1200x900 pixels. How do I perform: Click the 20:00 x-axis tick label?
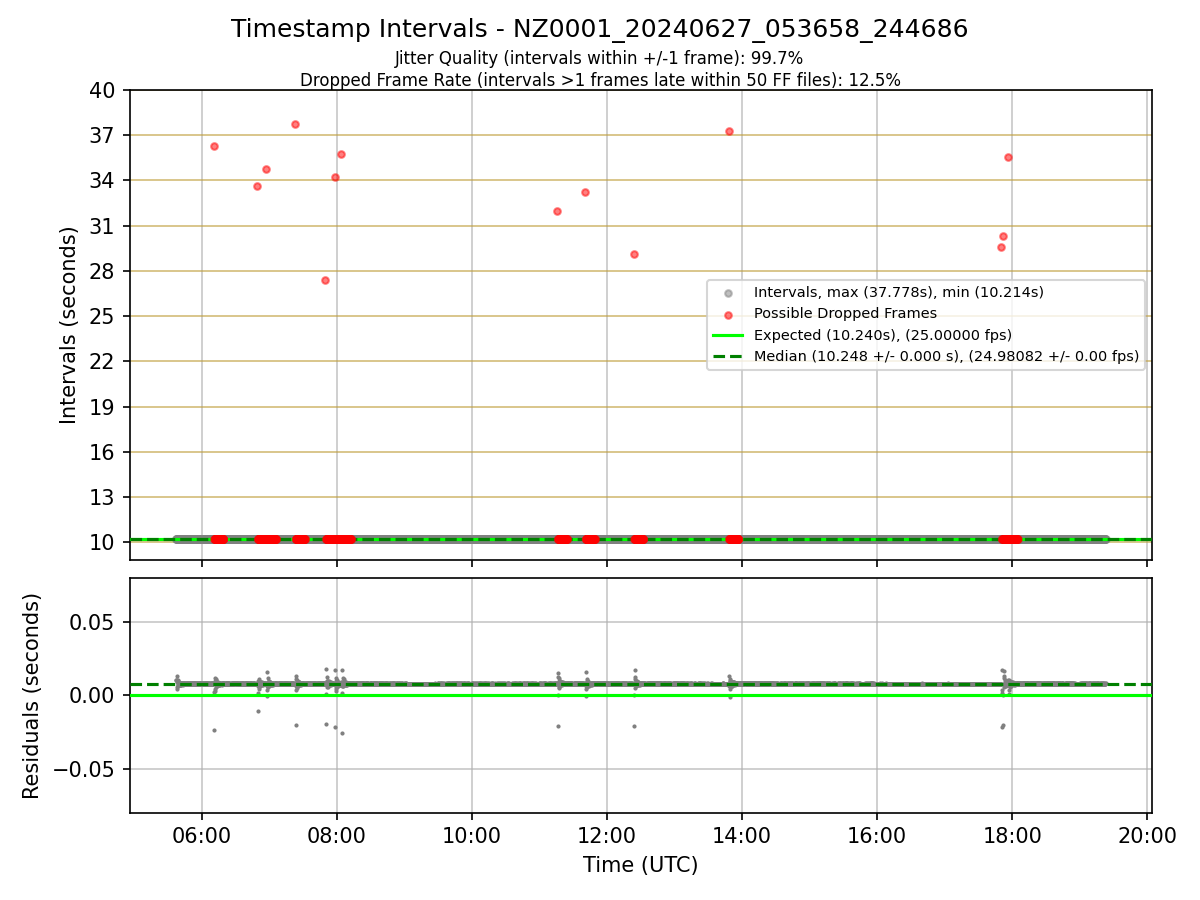[1147, 835]
